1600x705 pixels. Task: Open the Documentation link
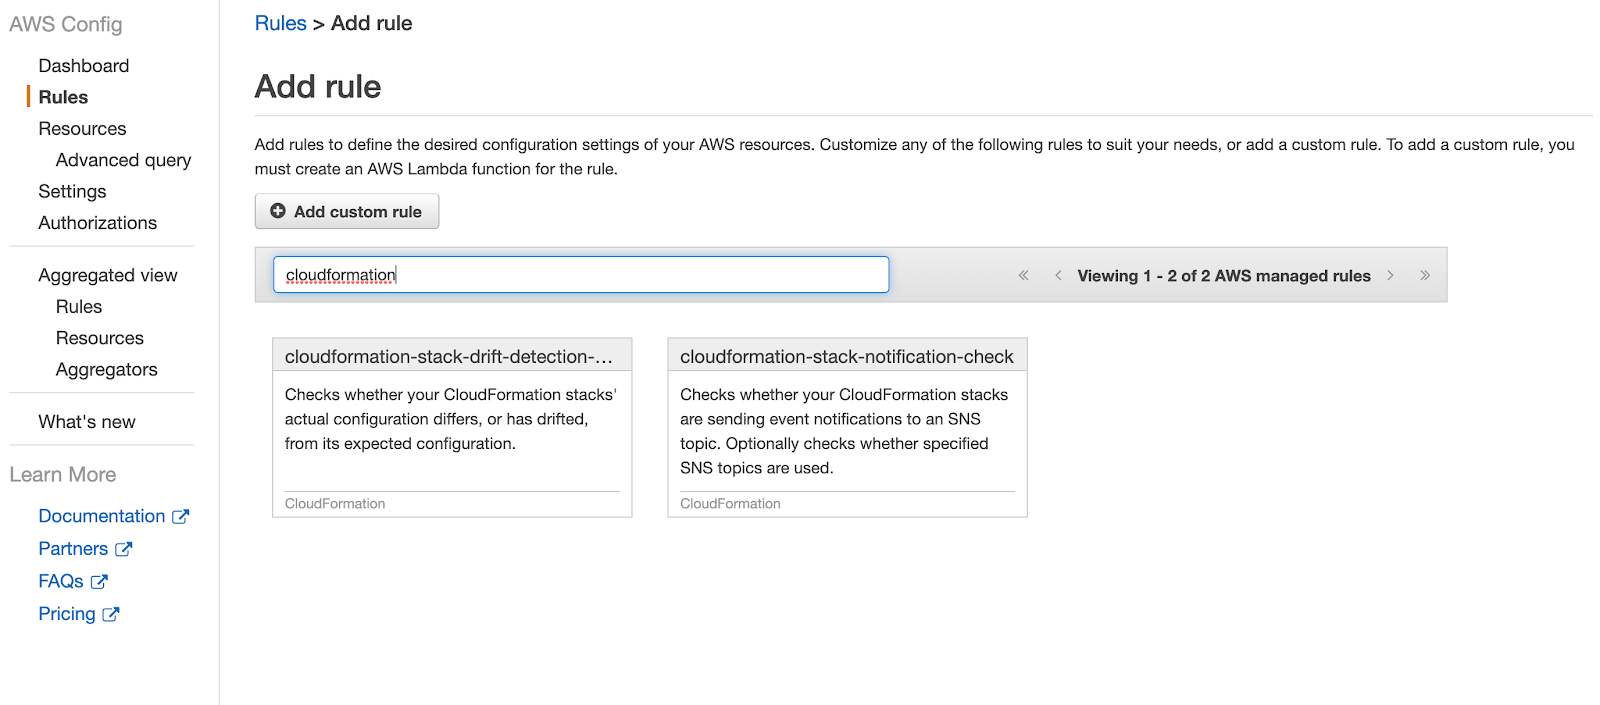click(x=102, y=516)
